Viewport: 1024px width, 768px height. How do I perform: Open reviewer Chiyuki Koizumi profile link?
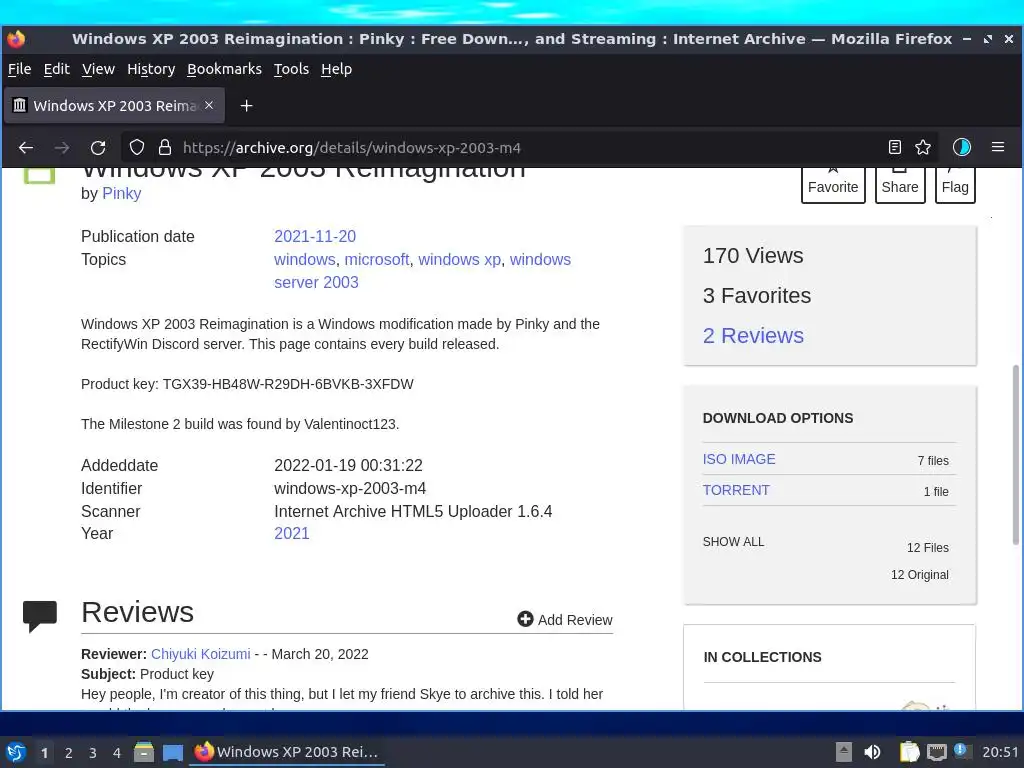pos(200,654)
